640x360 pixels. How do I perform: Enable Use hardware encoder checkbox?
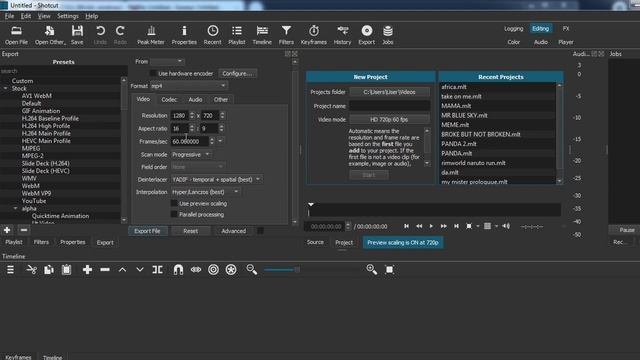click(x=153, y=73)
